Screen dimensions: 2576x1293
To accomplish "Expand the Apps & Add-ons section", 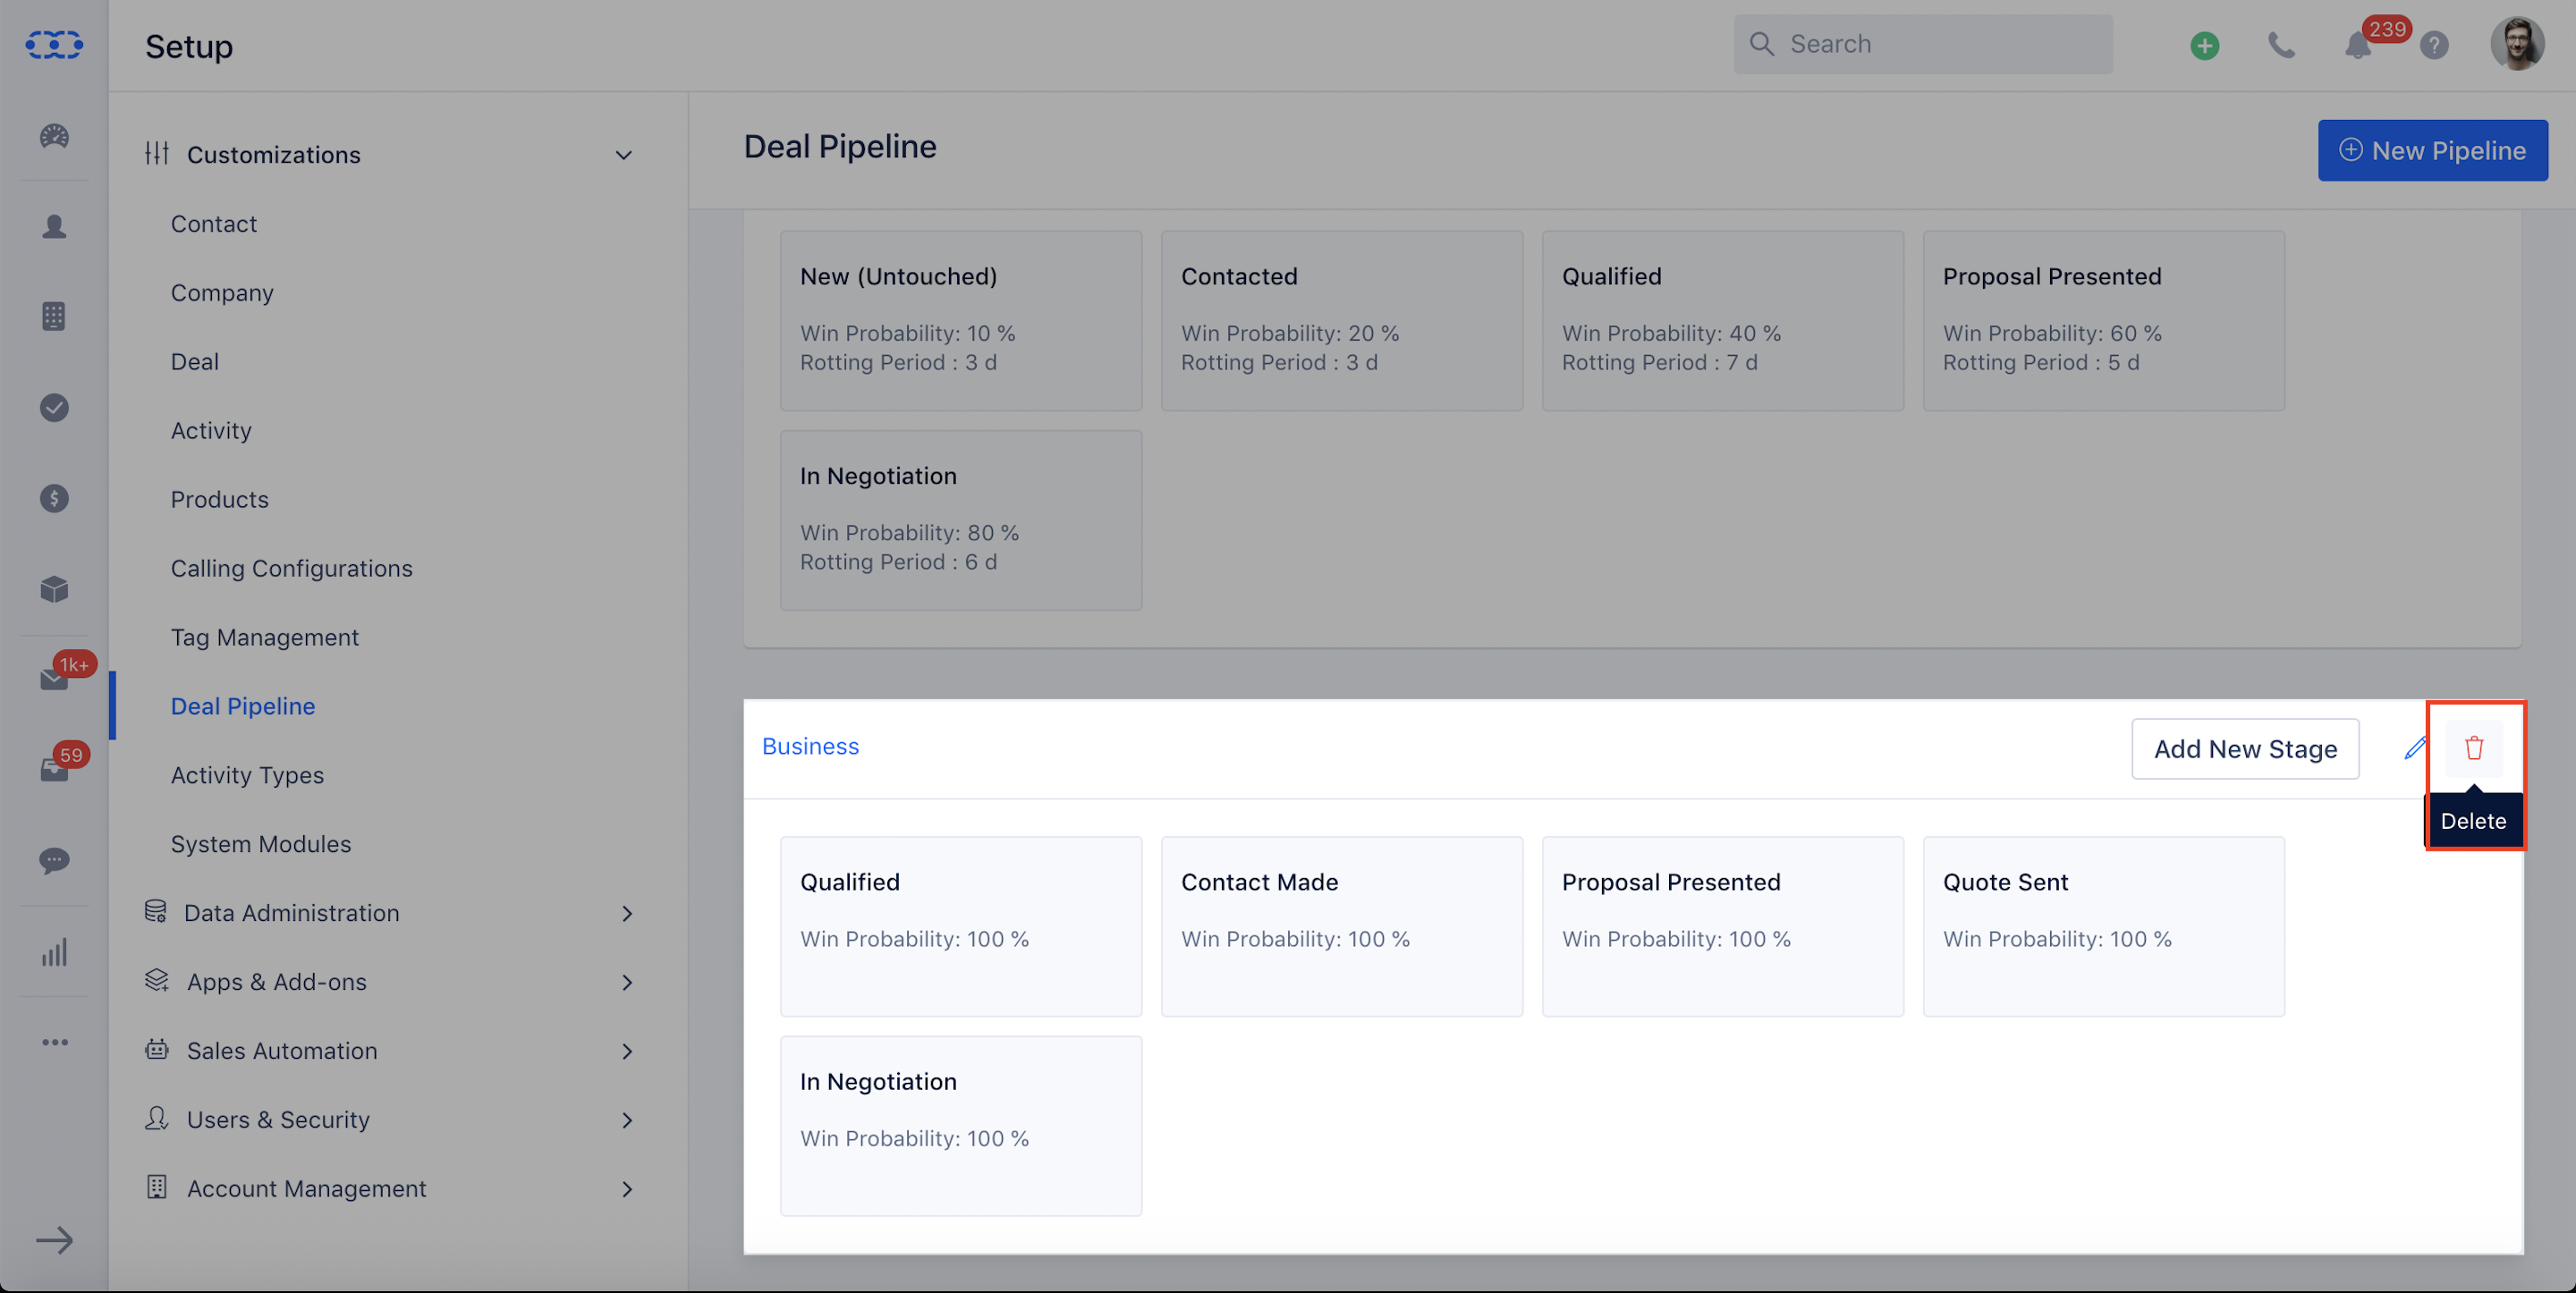I will [x=627, y=982].
